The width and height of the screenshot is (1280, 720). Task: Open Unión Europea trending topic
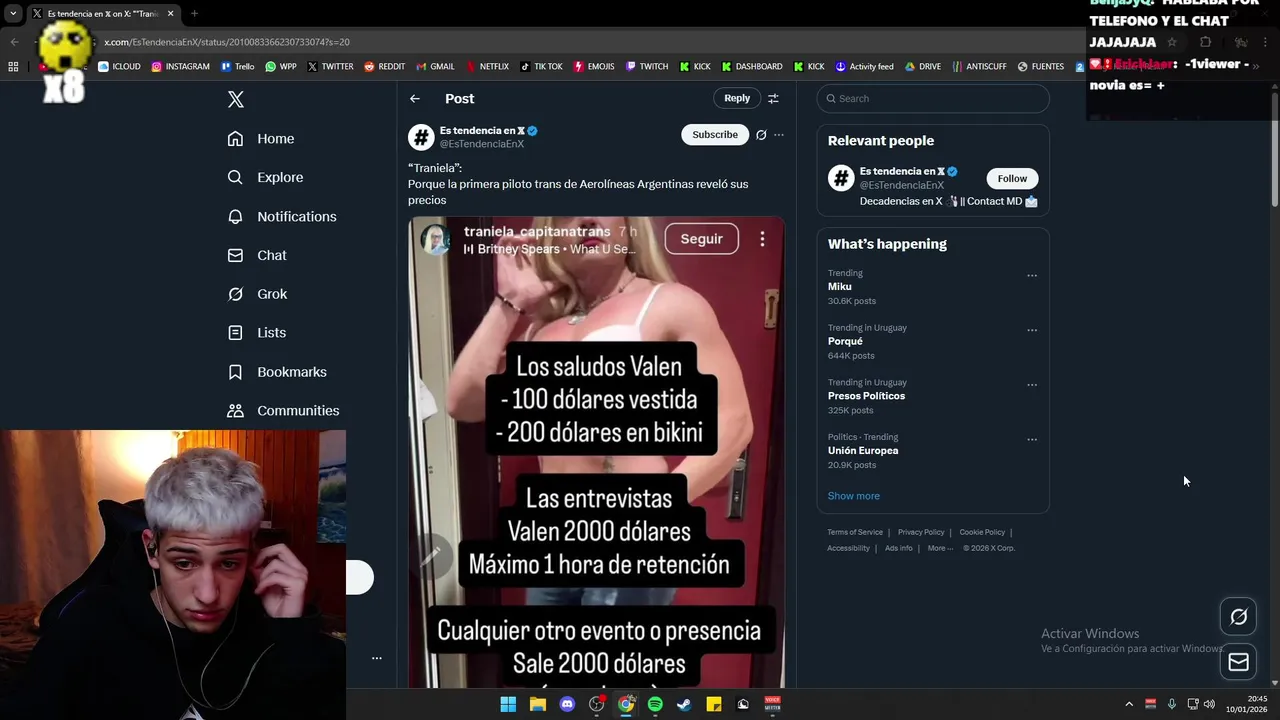[863, 451]
